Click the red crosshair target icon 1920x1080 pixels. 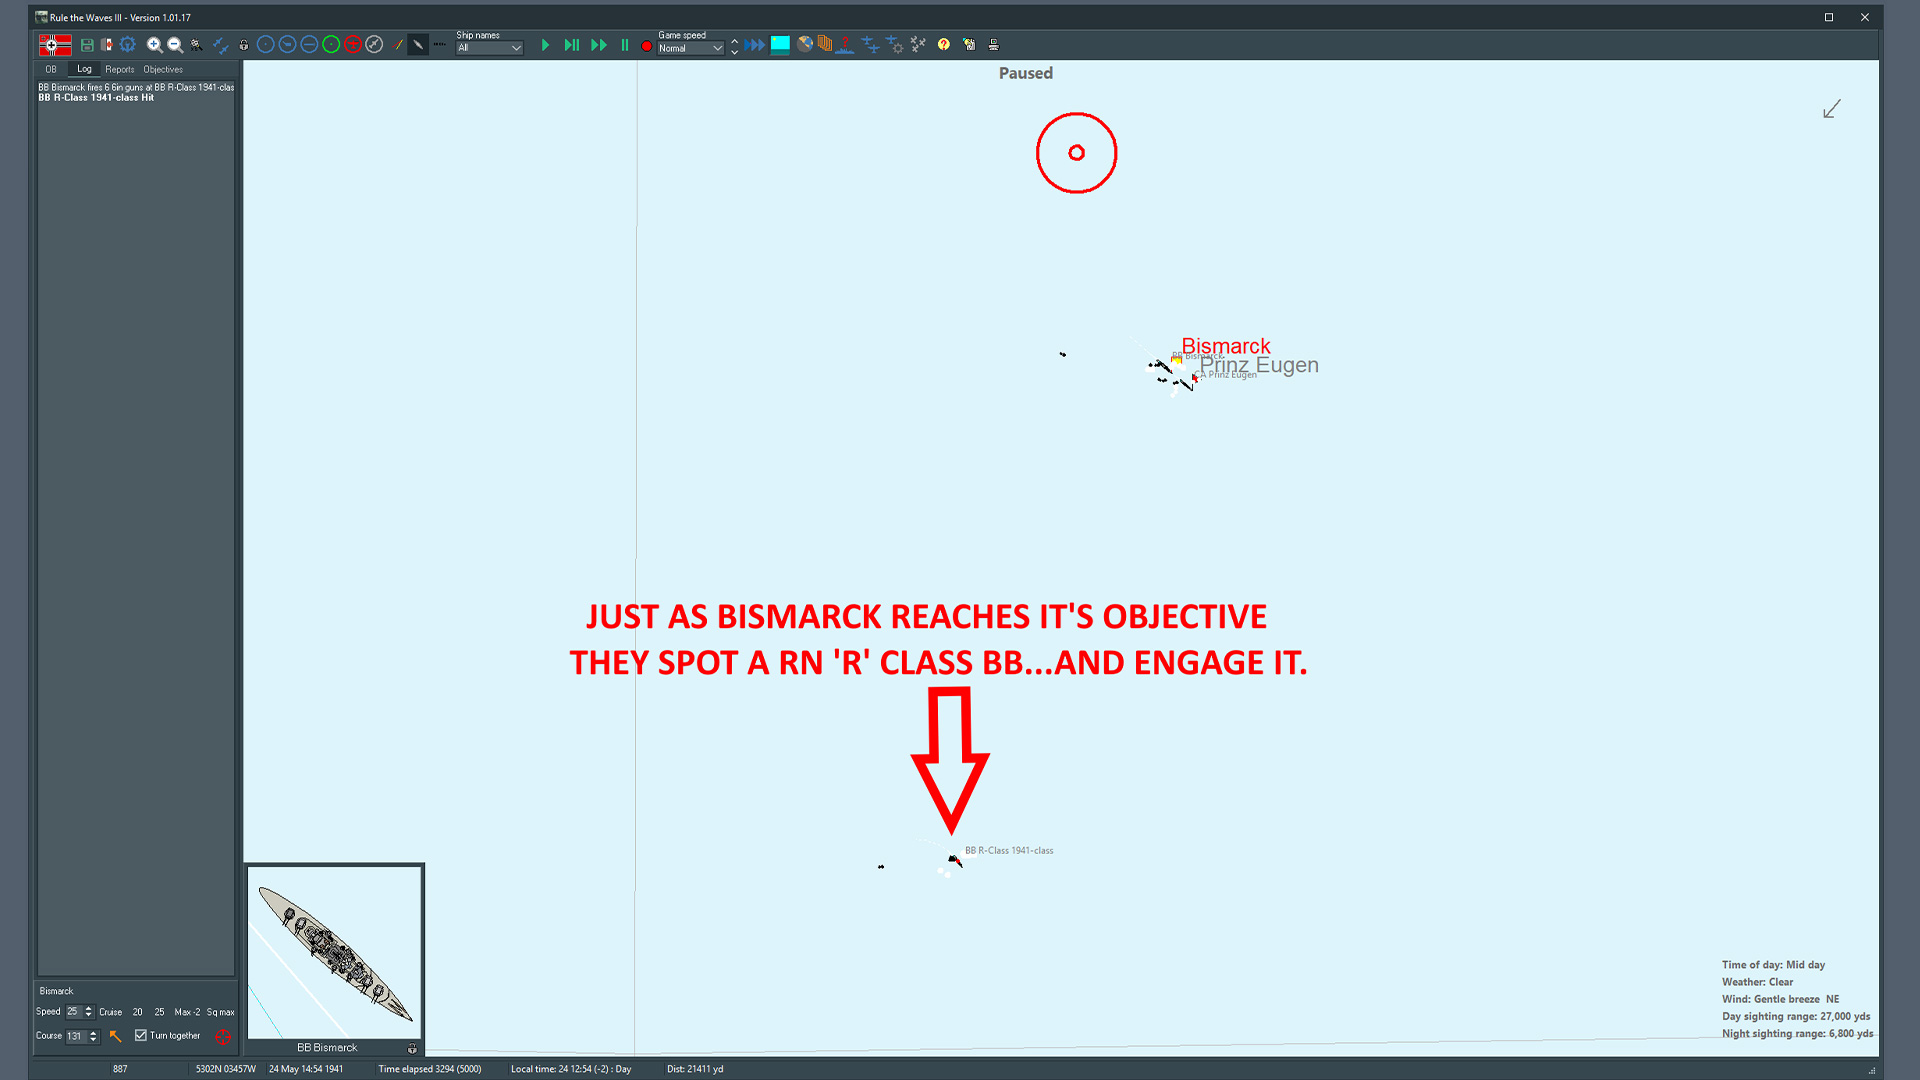[223, 1037]
